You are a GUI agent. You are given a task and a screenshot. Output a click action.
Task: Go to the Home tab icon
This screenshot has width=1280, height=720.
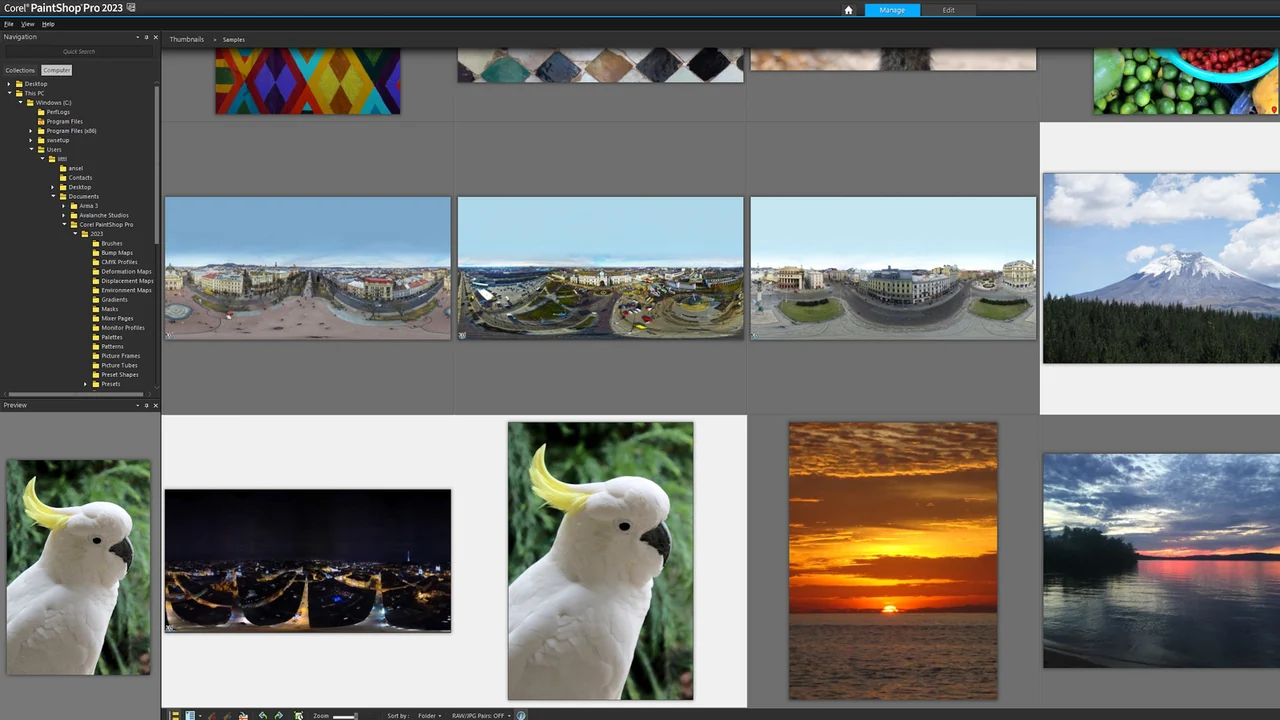point(848,10)
